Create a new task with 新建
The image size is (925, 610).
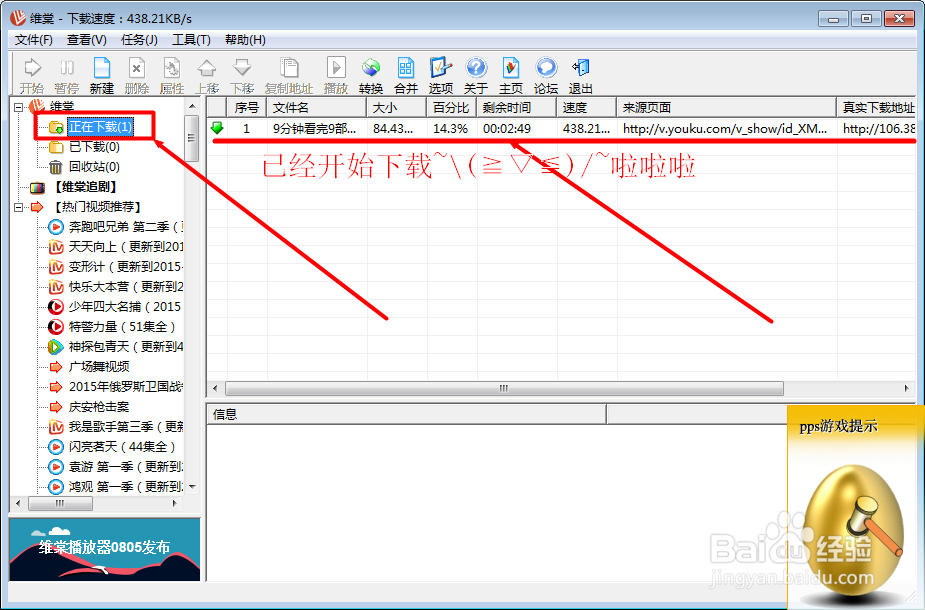tap(101, 76)
